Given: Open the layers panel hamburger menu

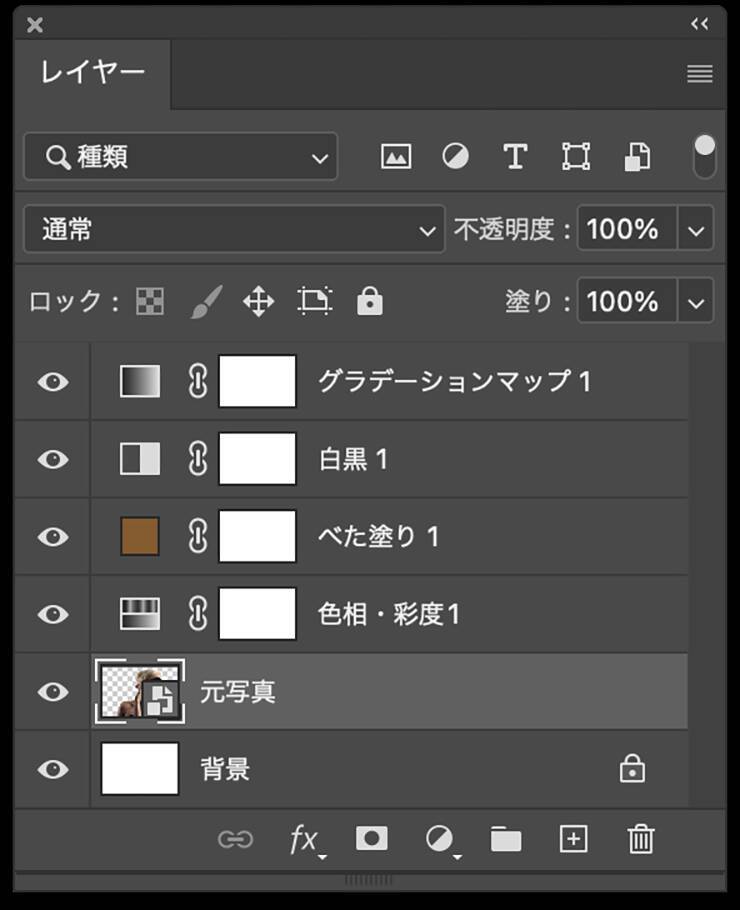Looking at the screenshot, I should 700,74.
